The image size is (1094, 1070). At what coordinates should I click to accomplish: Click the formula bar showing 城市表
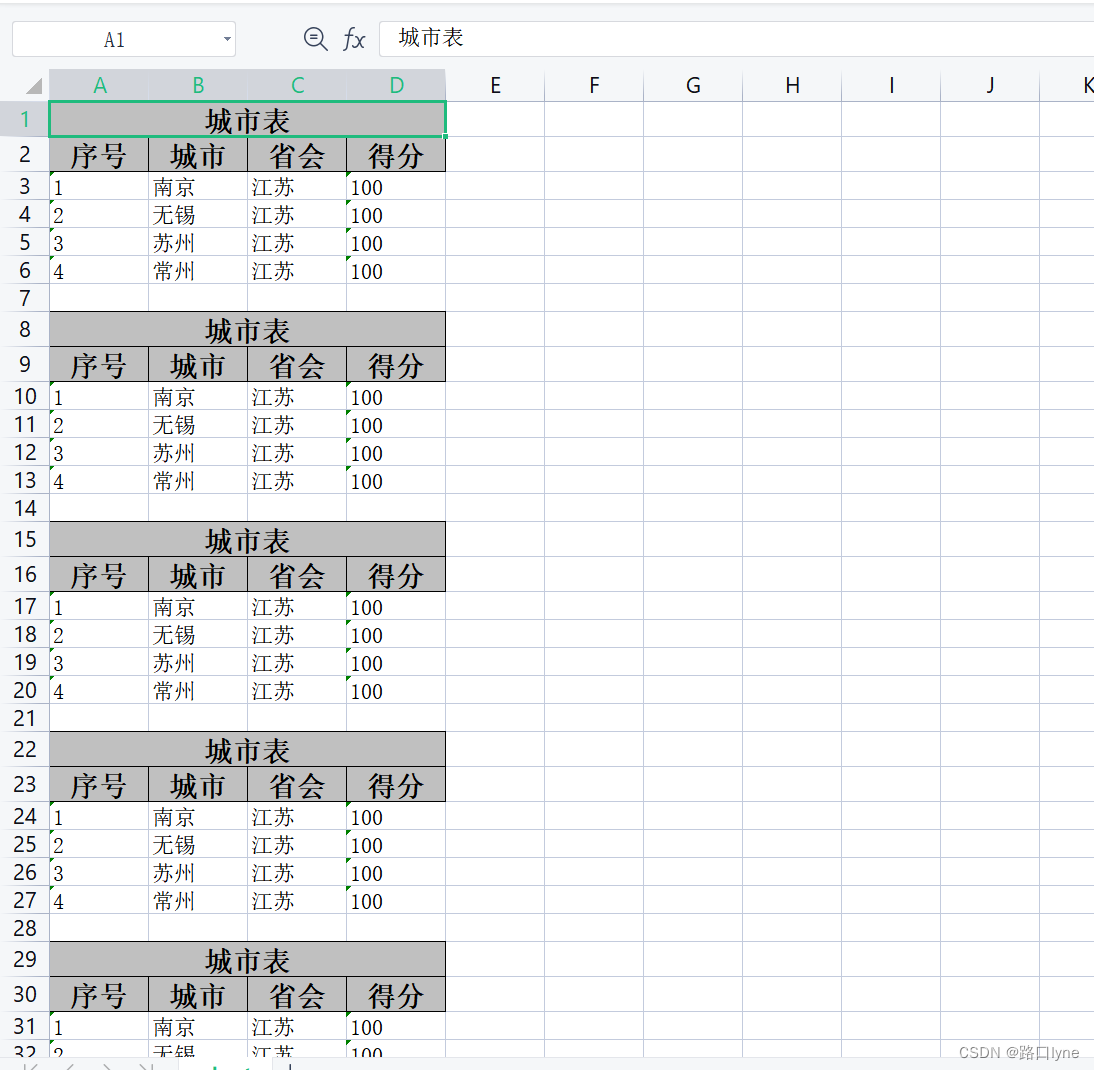tap(736, 38)
